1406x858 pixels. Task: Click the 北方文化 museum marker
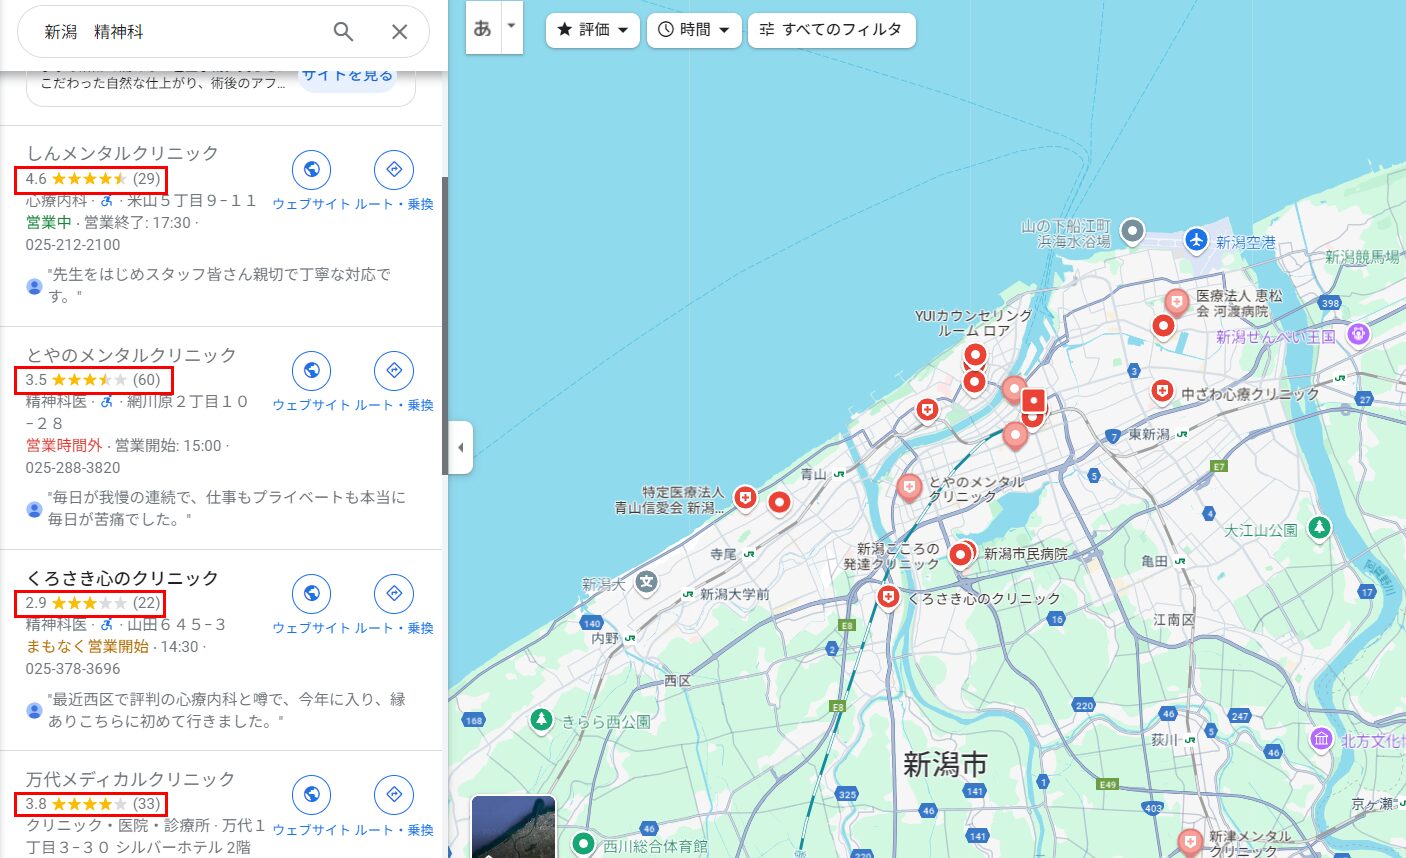click(x=1322, y=739)
